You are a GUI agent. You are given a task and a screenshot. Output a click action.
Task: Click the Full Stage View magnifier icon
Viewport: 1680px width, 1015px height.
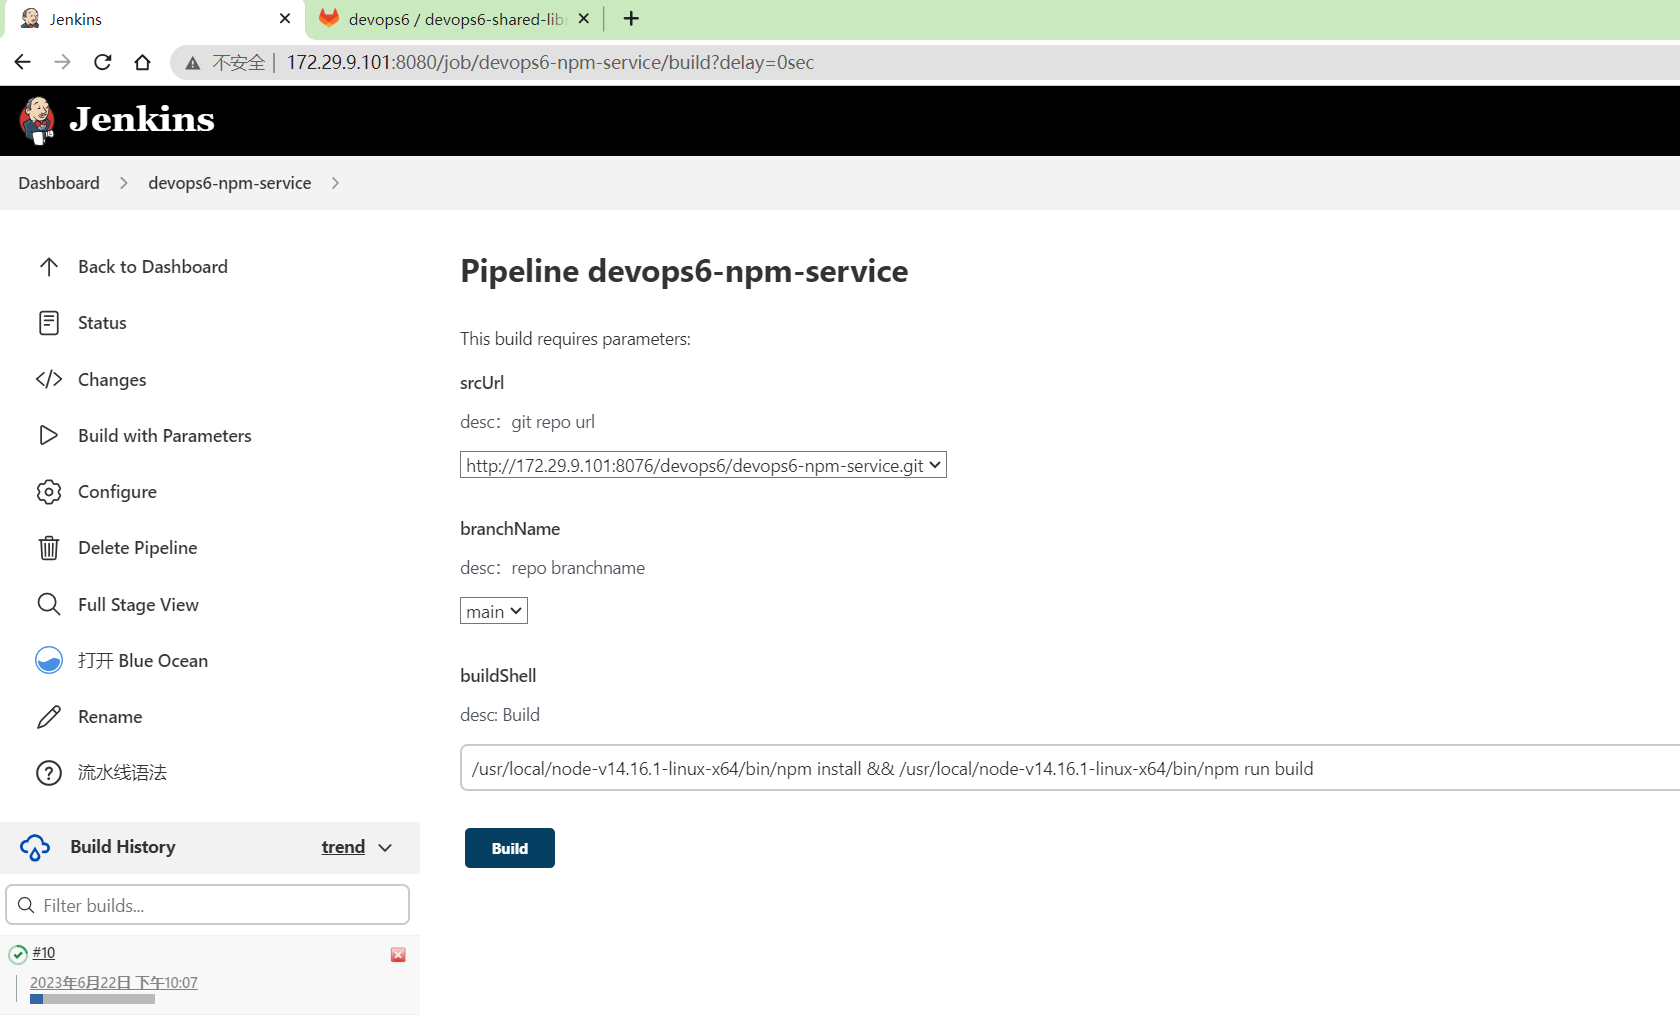click(x=49, y=604)
